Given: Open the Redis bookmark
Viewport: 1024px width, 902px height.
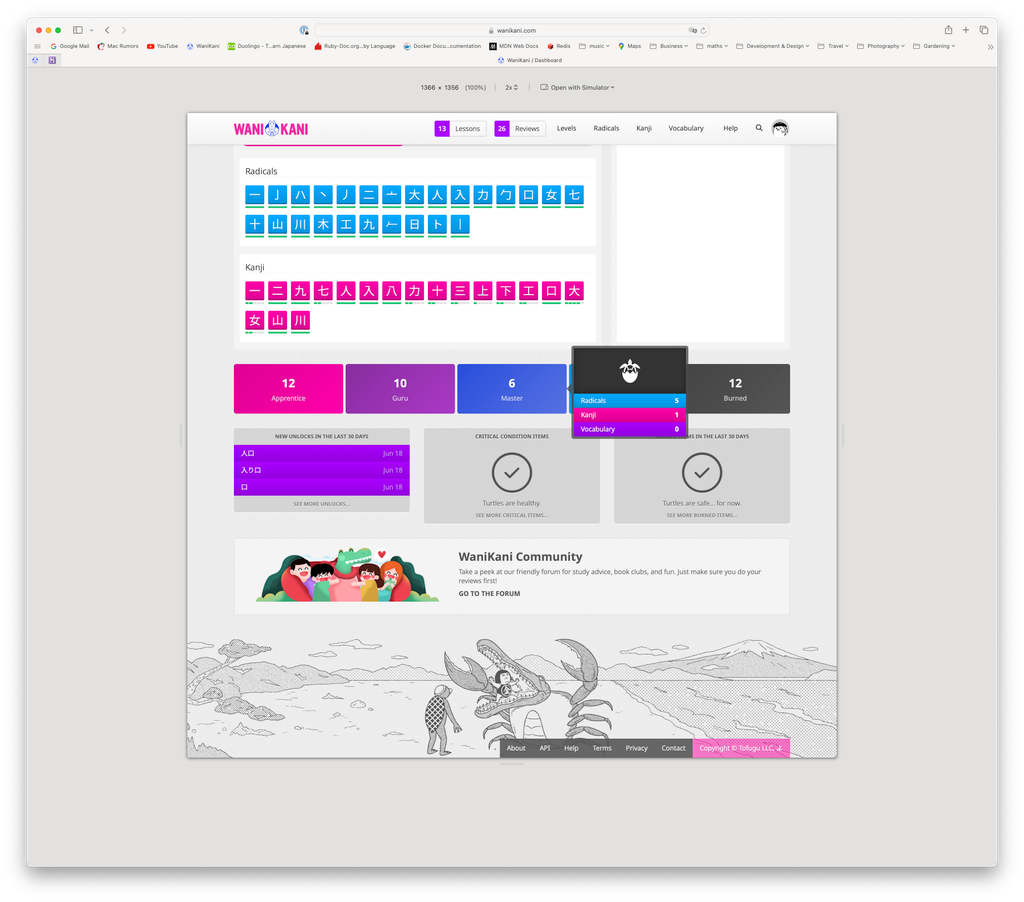Looking at the screenshot, I should click(x=558, y=46).
